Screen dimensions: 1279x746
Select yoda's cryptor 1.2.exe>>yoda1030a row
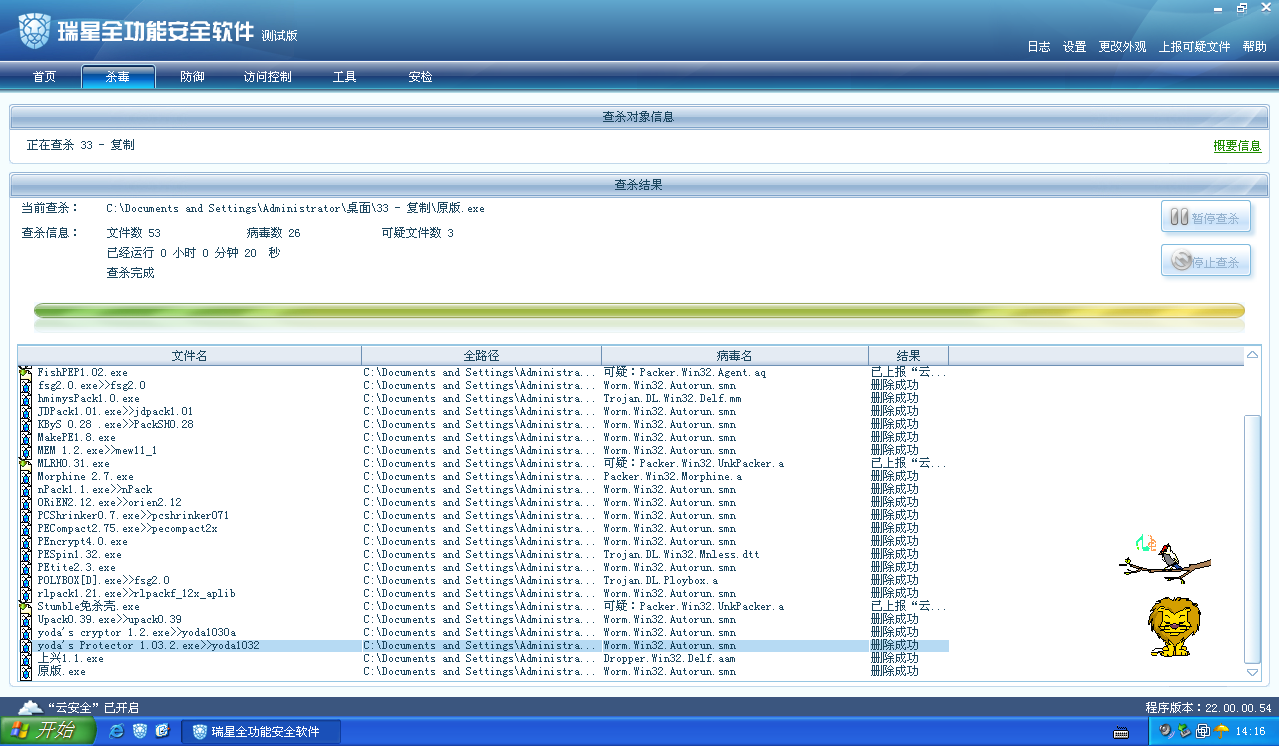click(483, 632)
